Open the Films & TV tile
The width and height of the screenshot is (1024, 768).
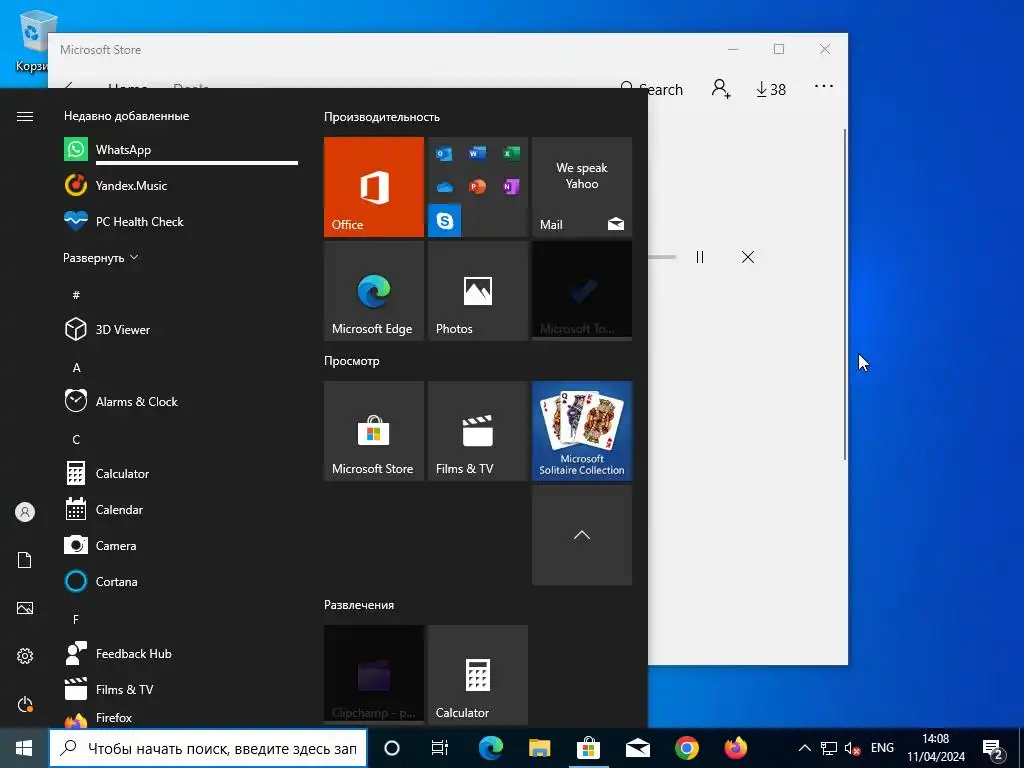[x=478, y=431]
